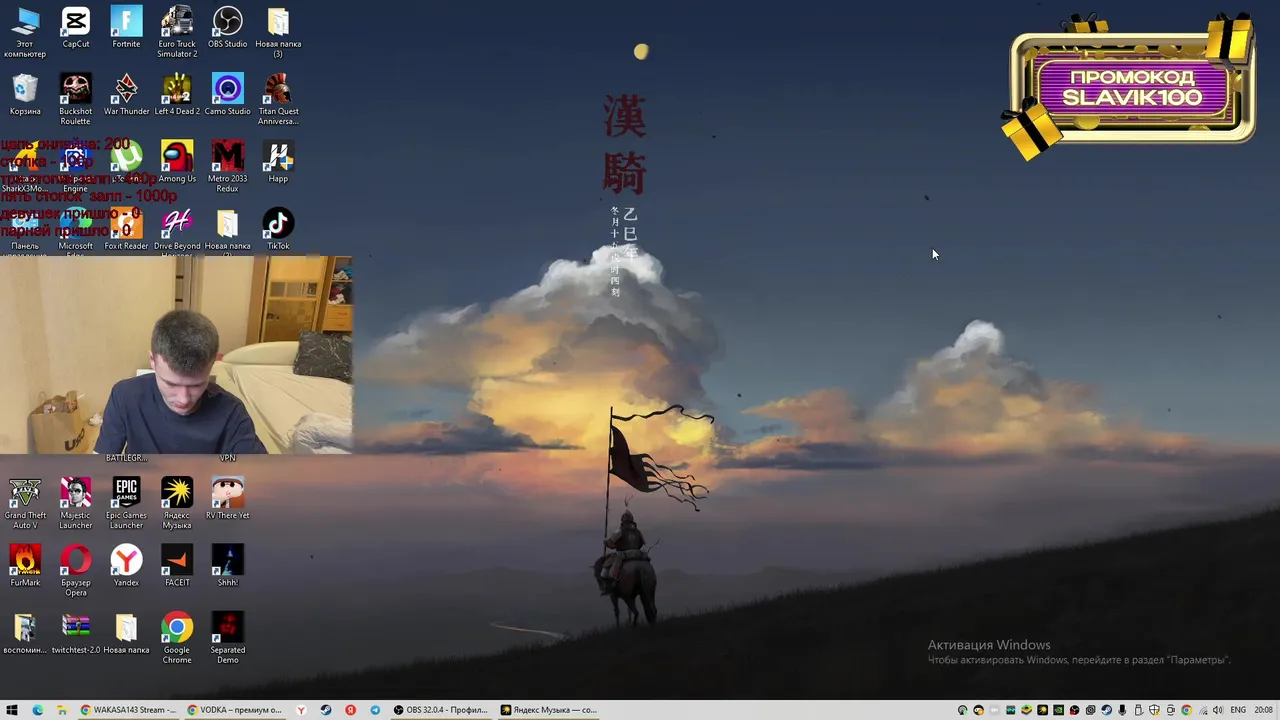
Task: Click the FurMark desktop icon
Action: (25, 565)
